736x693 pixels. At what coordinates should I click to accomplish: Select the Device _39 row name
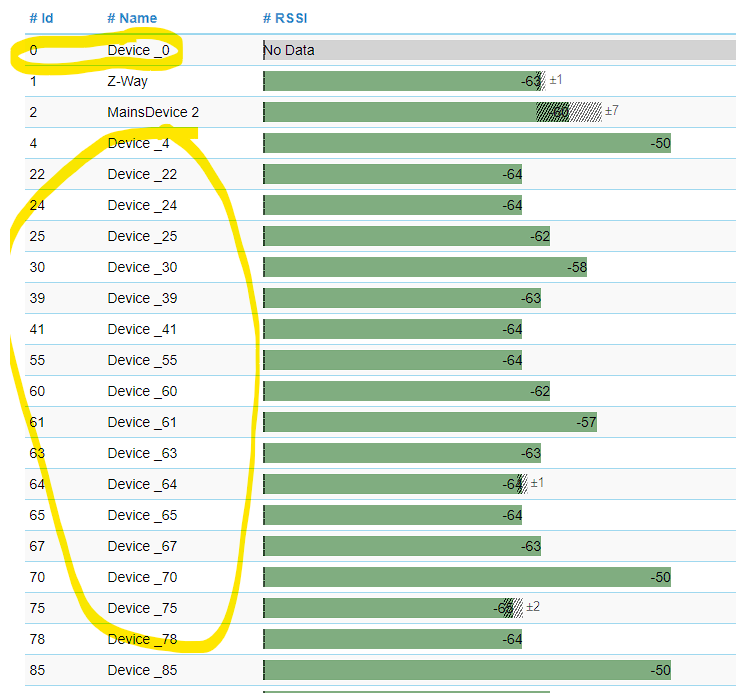pos(142,298)
